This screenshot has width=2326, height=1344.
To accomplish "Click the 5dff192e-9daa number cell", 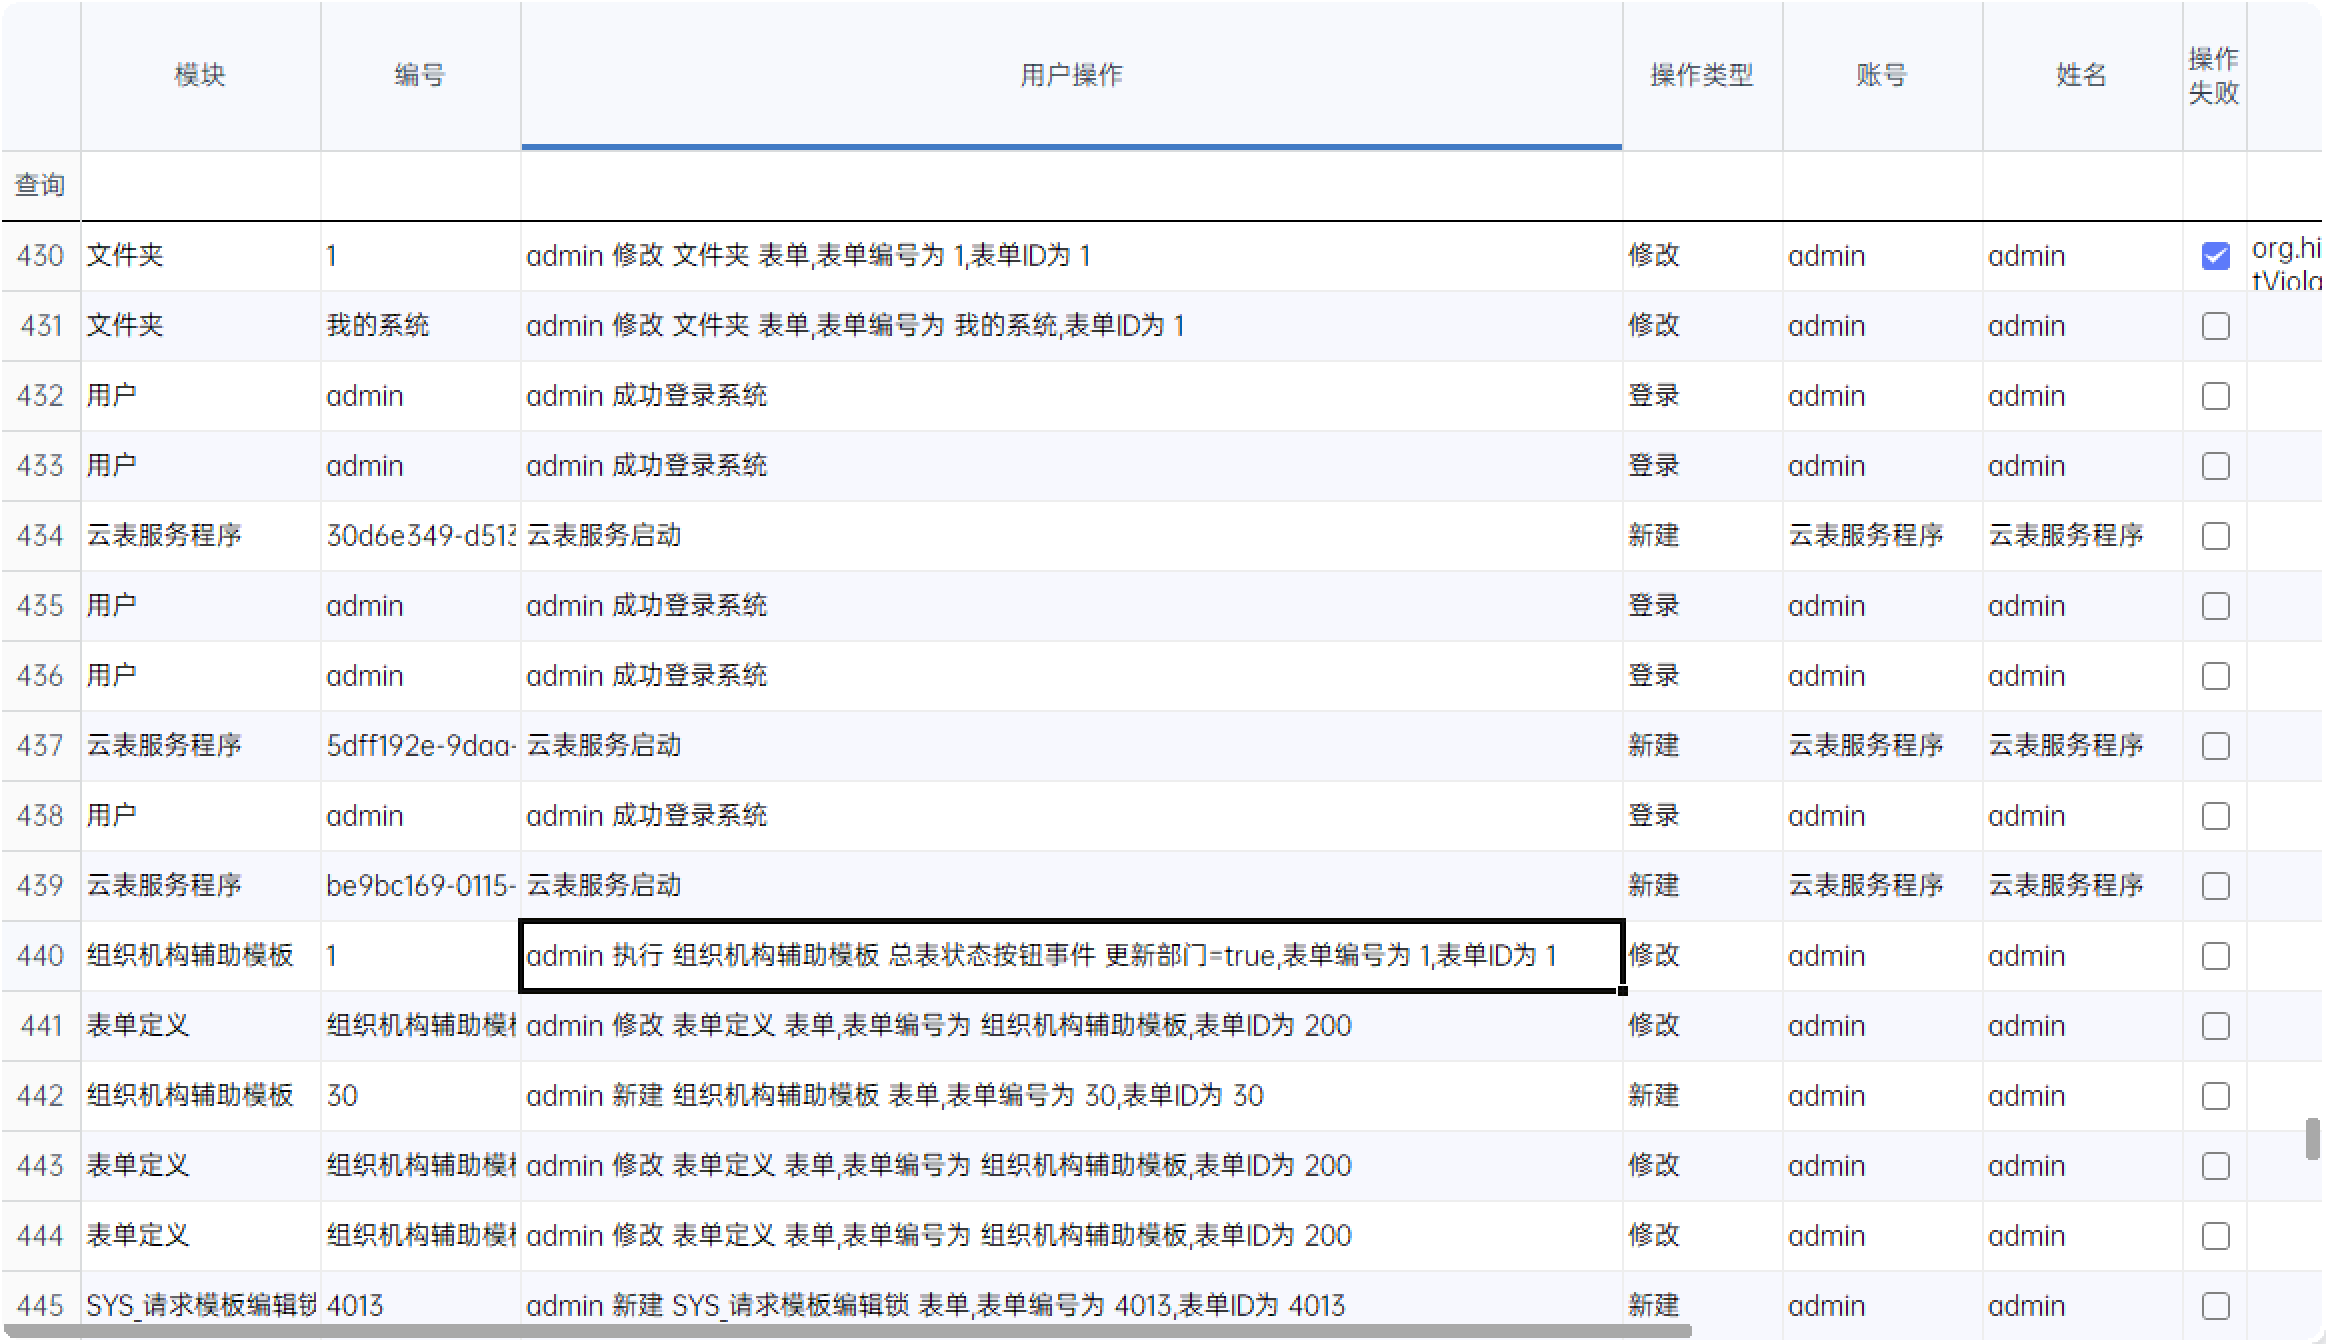I will tap(420, 746).
